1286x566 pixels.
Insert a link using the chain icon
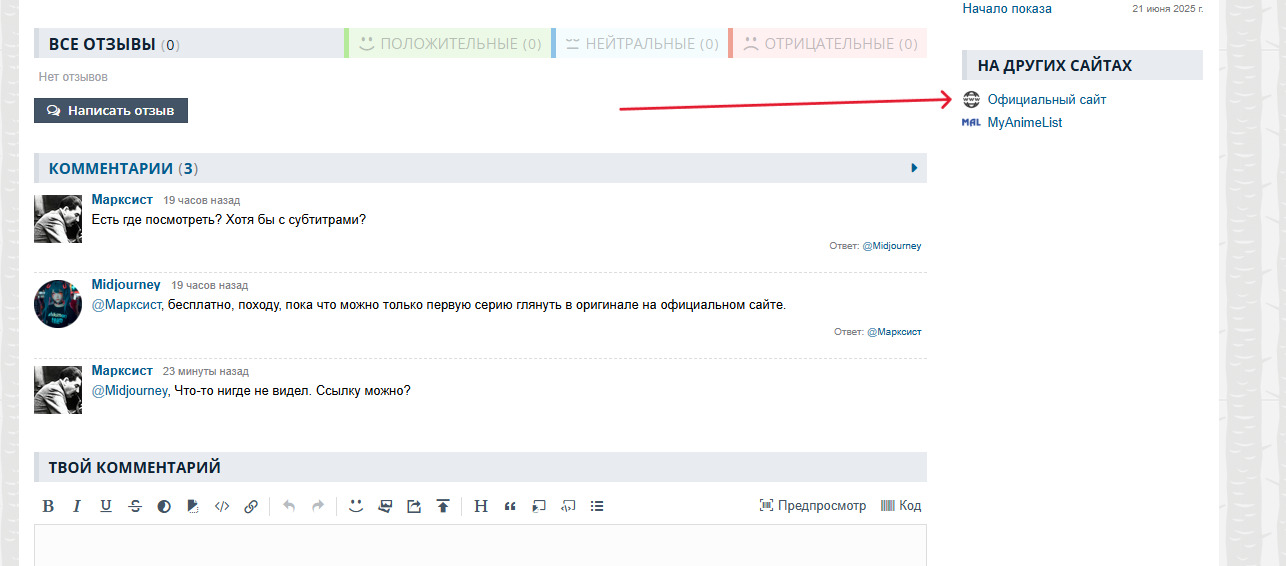251,506
